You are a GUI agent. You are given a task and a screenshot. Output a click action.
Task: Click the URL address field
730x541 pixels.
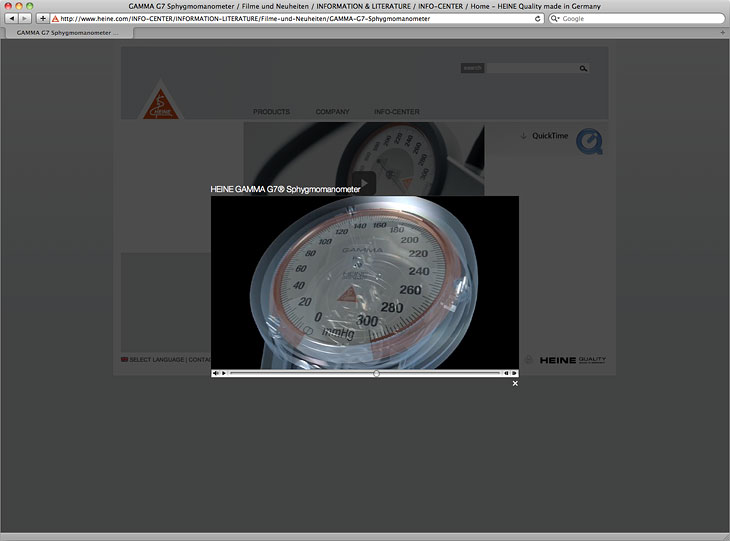(x=296, y=19)
